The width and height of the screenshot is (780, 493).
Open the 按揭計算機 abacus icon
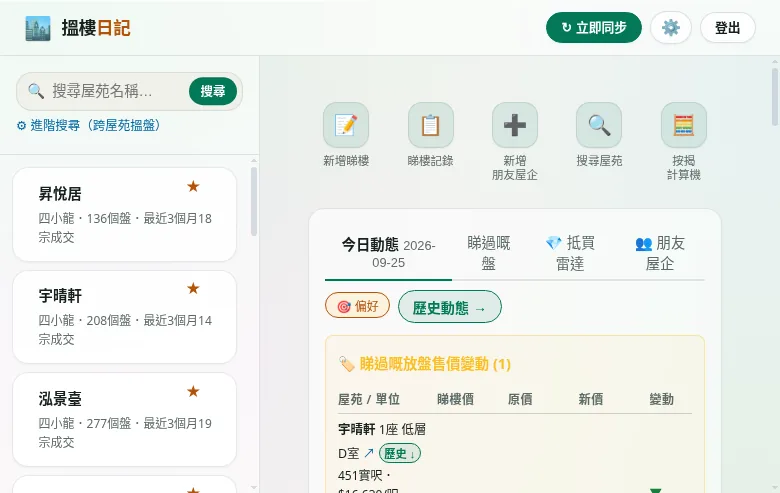[683, 125]
